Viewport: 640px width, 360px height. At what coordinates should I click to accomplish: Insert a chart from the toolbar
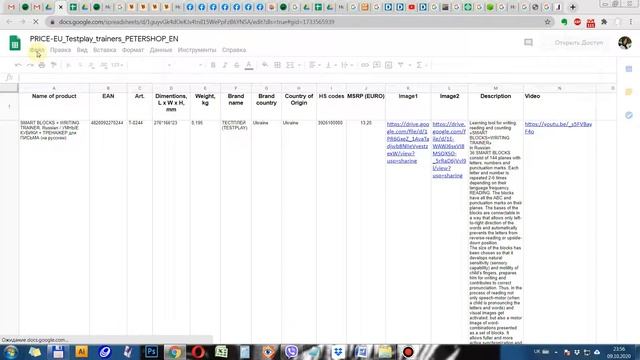pyautogui.click(x=389, y=65)
